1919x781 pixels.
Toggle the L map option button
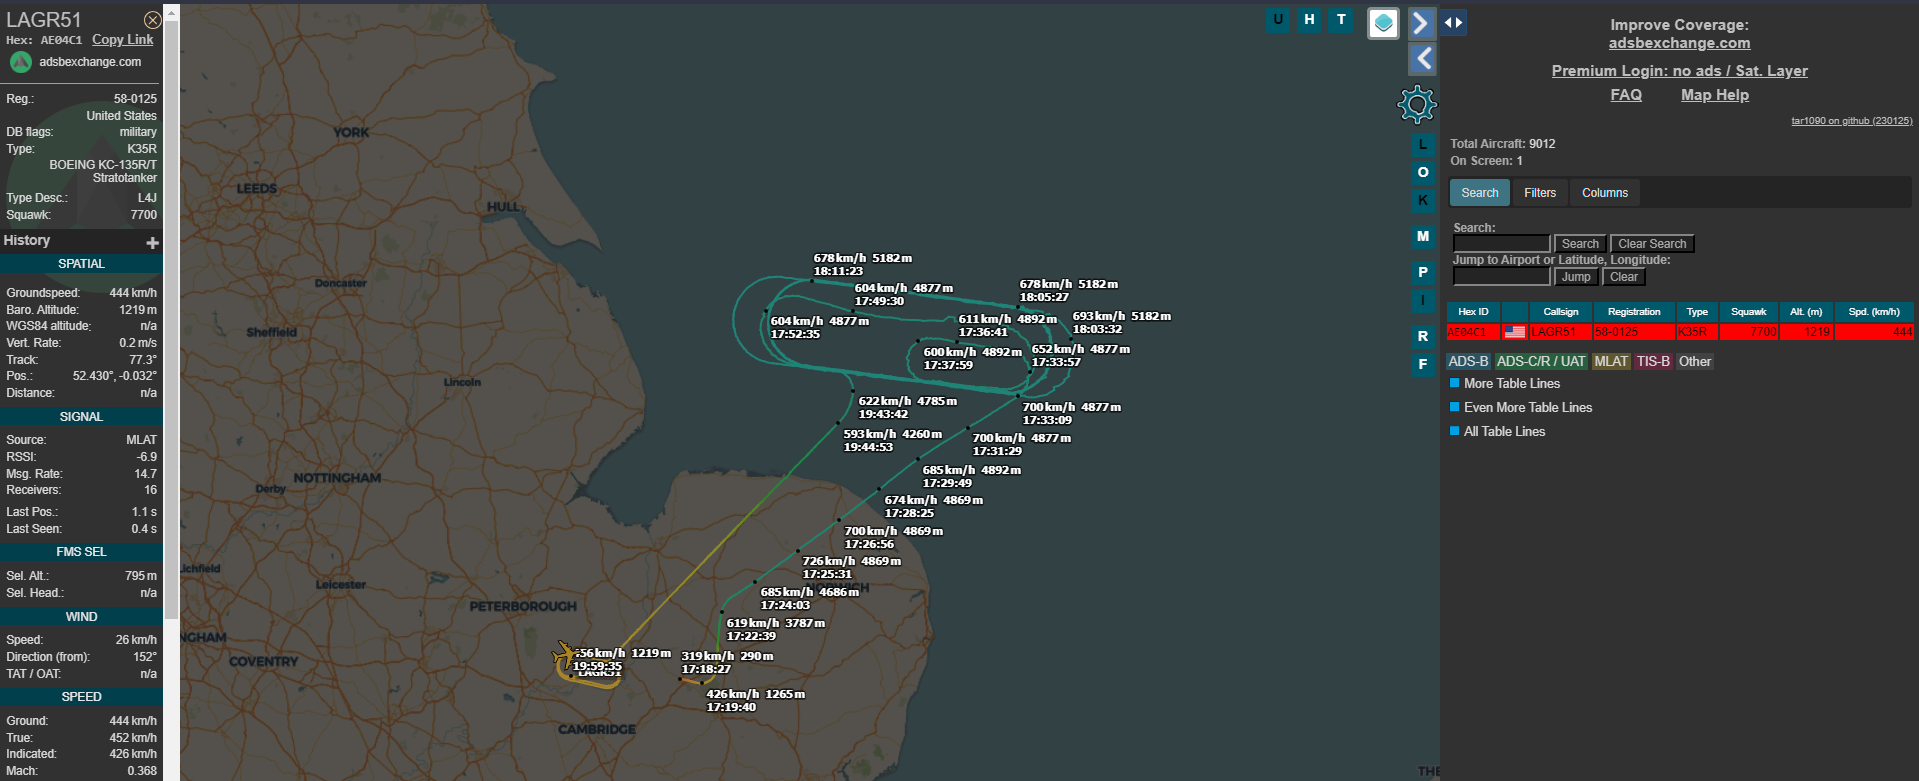(1423, 144)
